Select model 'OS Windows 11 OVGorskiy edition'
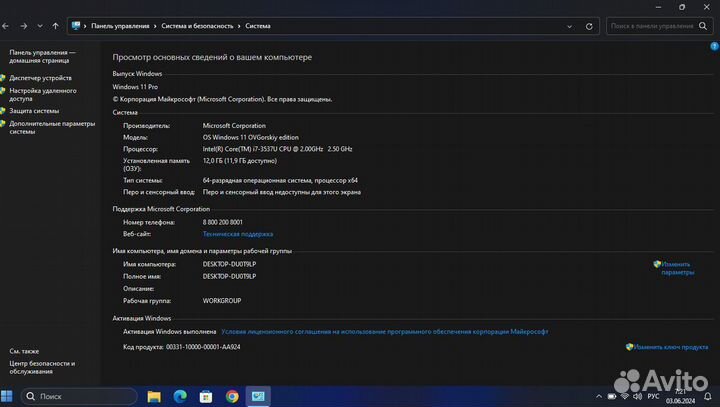The image size is (720, 407). pyautogui.click(x=251, y=137)
